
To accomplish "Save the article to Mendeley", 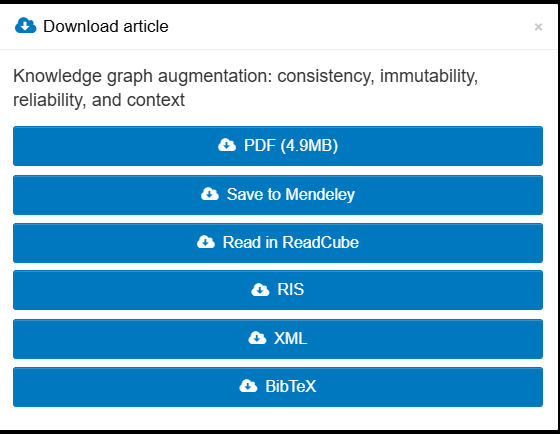I will click(278, 195).
